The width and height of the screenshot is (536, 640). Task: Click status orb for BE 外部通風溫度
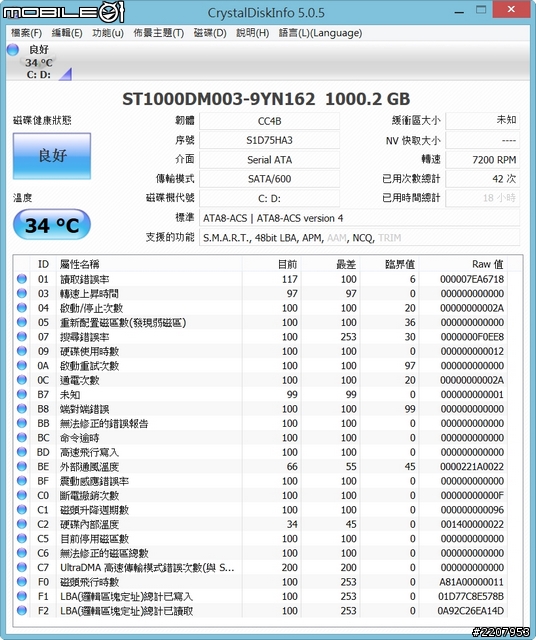[x=22, y=466]
